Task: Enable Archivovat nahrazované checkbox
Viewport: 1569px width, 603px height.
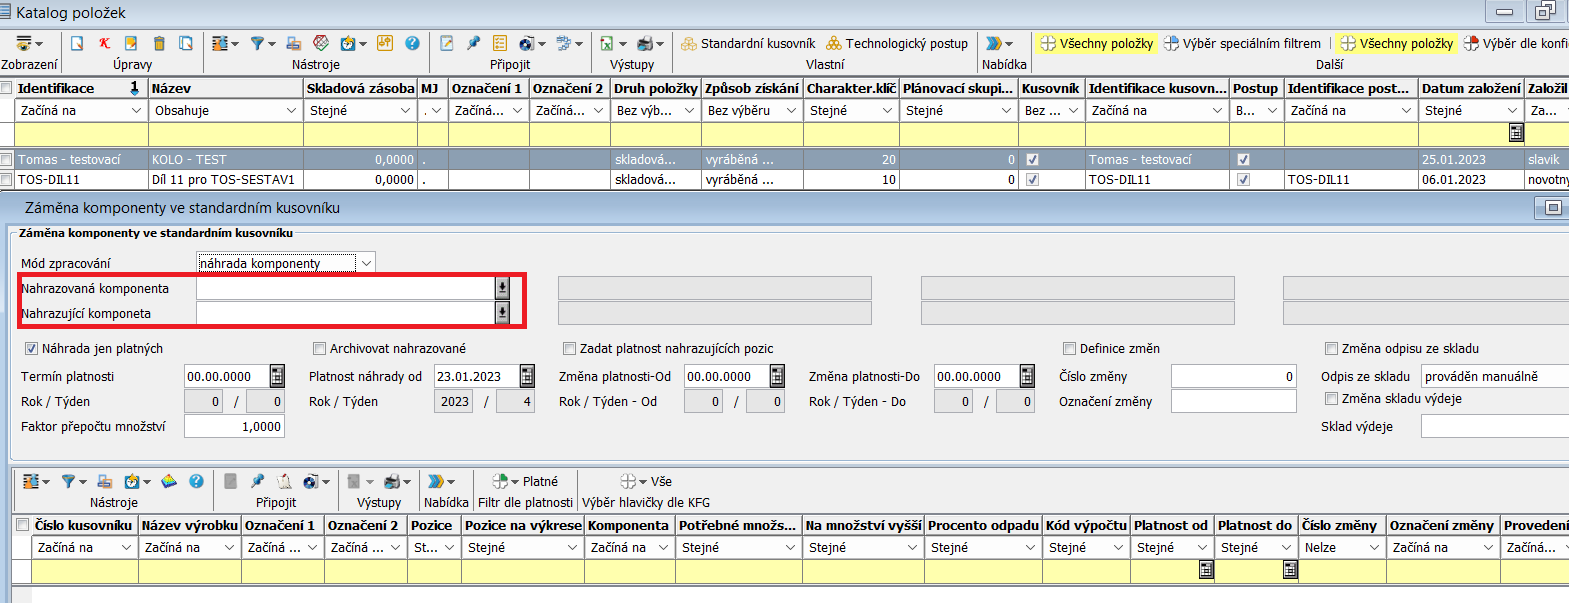Action: 320,349
